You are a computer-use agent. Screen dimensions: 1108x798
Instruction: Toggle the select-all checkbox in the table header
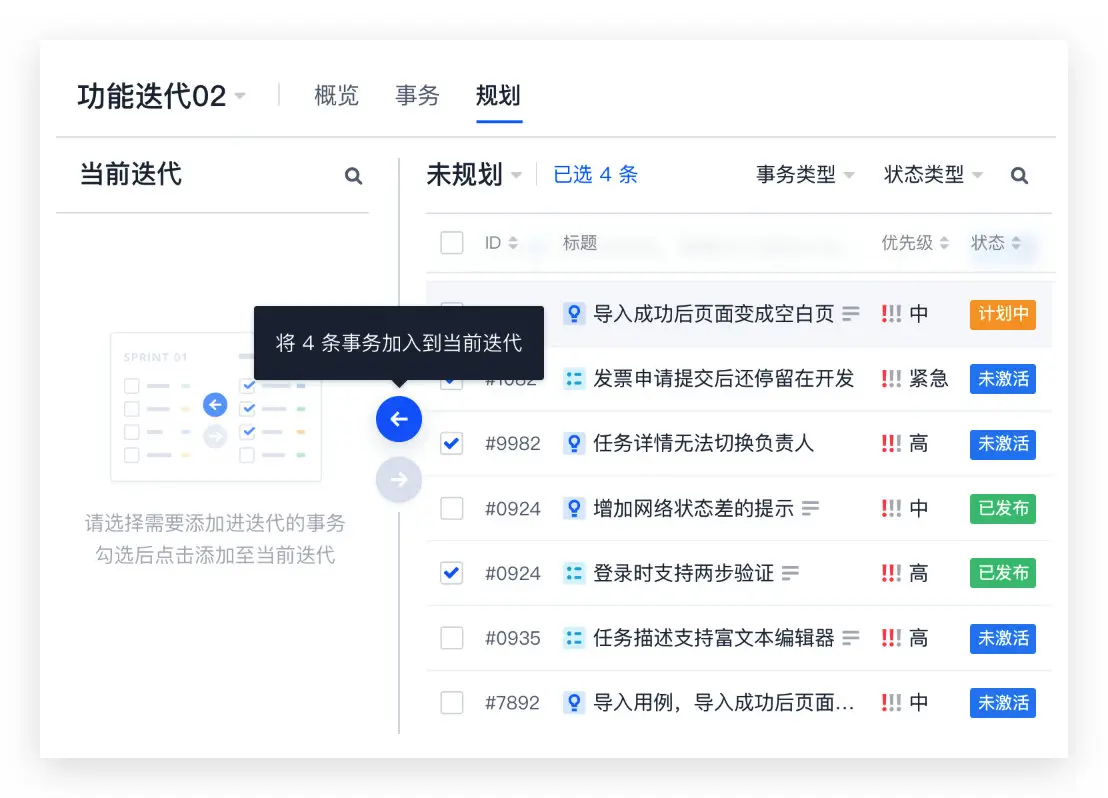[451, 242]
